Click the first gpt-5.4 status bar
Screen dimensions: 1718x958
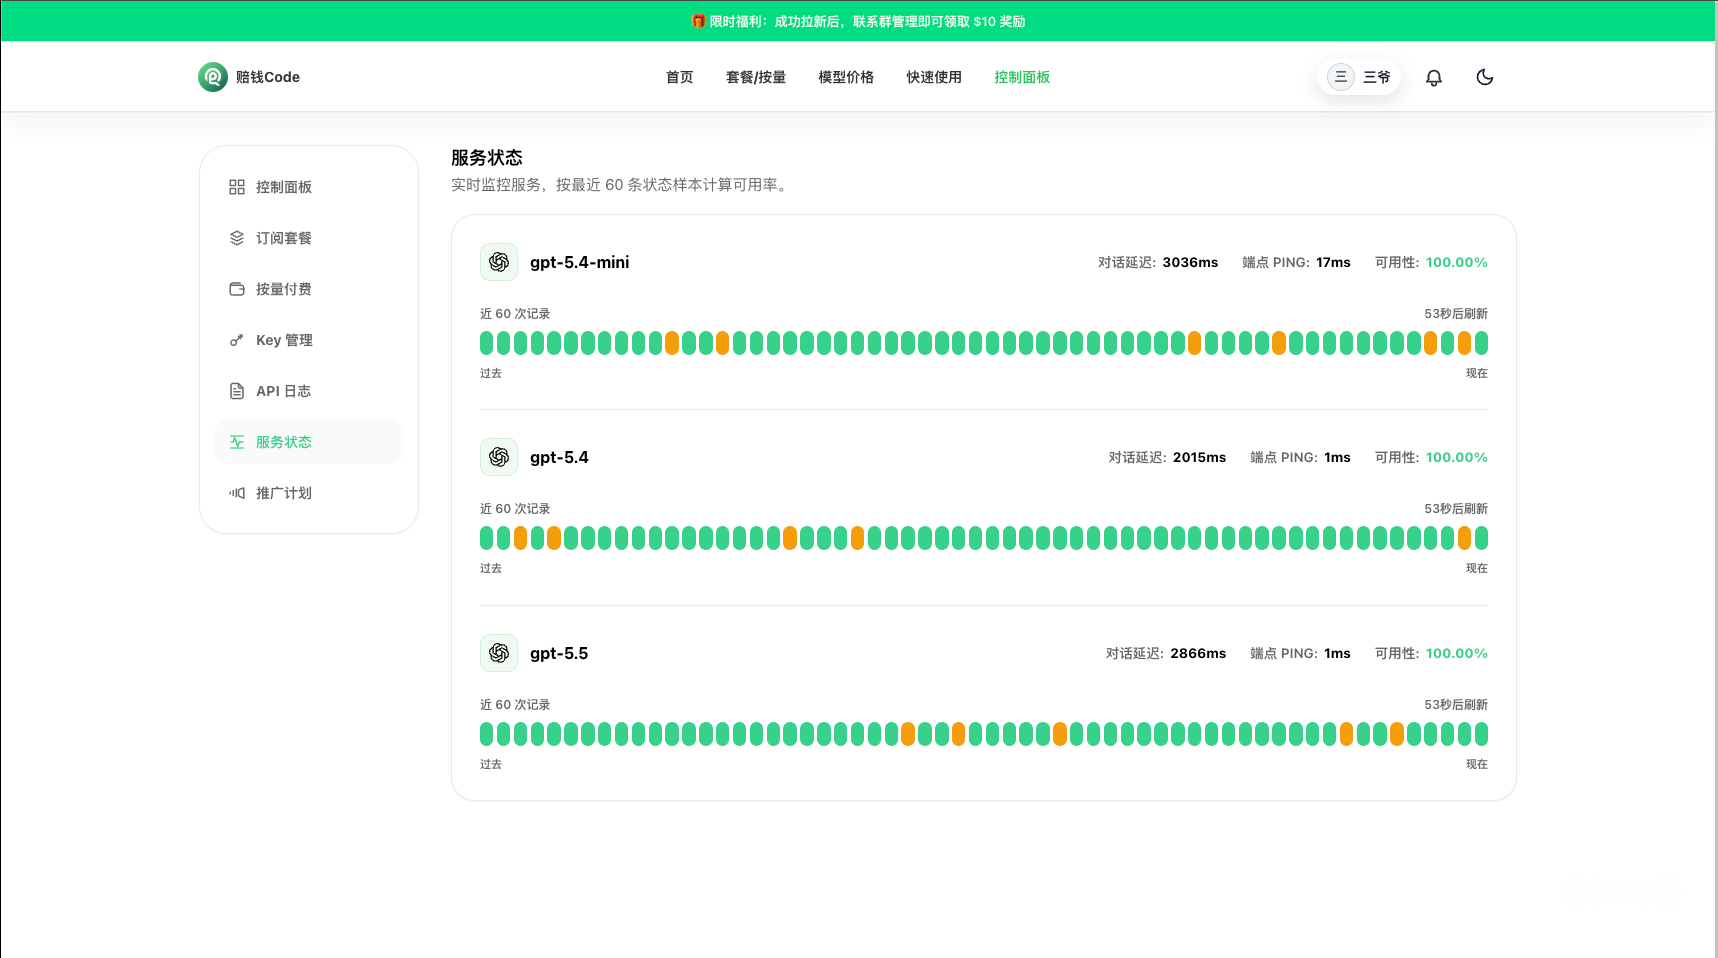(487, 538)
